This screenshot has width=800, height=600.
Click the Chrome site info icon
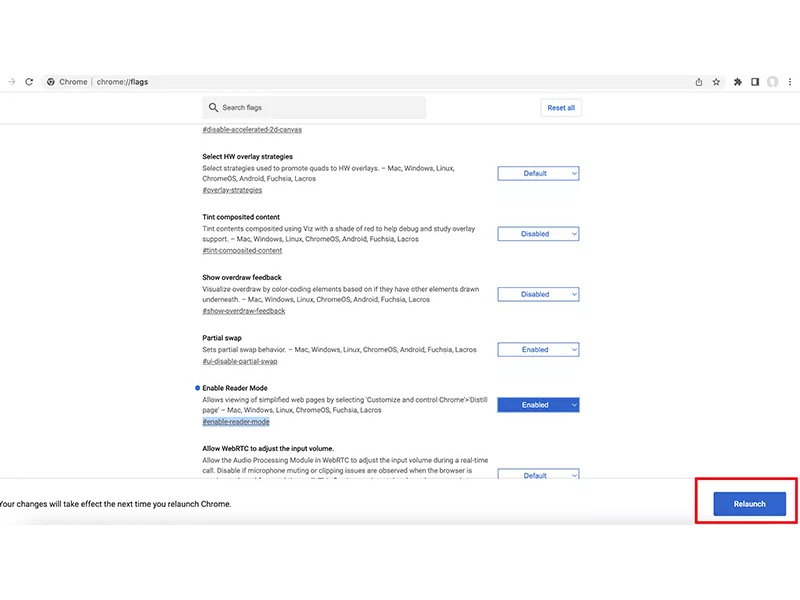[51, 82]
